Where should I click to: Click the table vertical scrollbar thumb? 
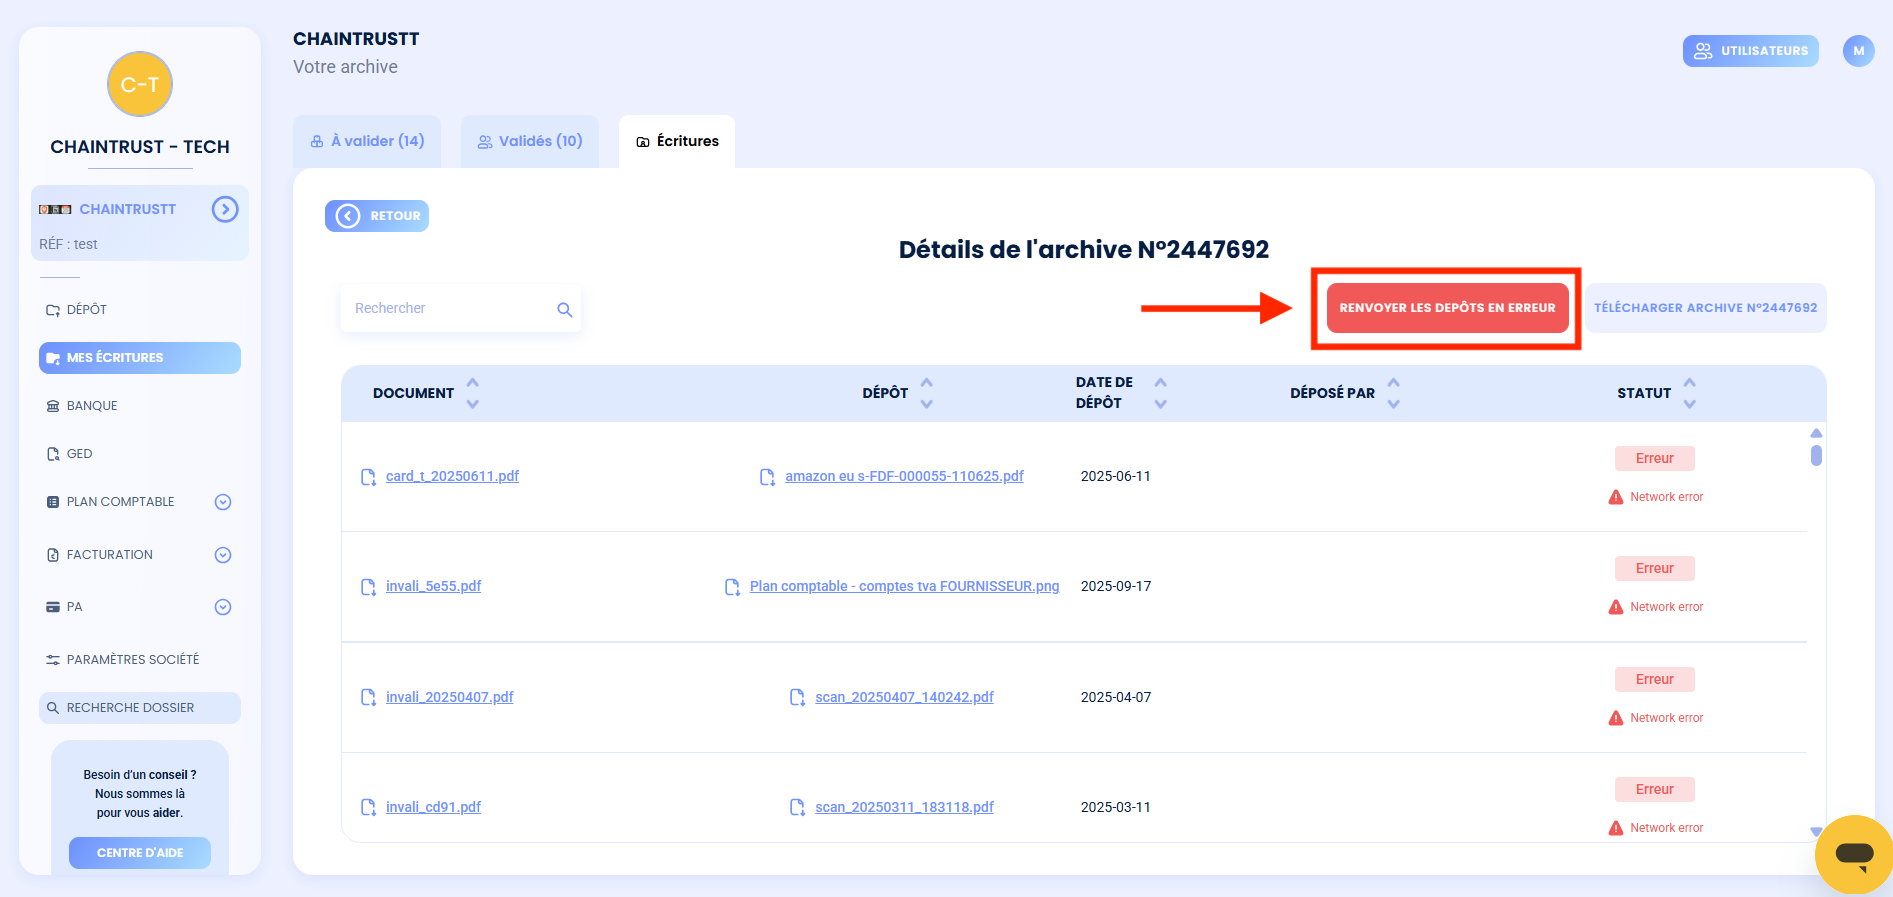pyautogui.click(x=1816, y=455)
